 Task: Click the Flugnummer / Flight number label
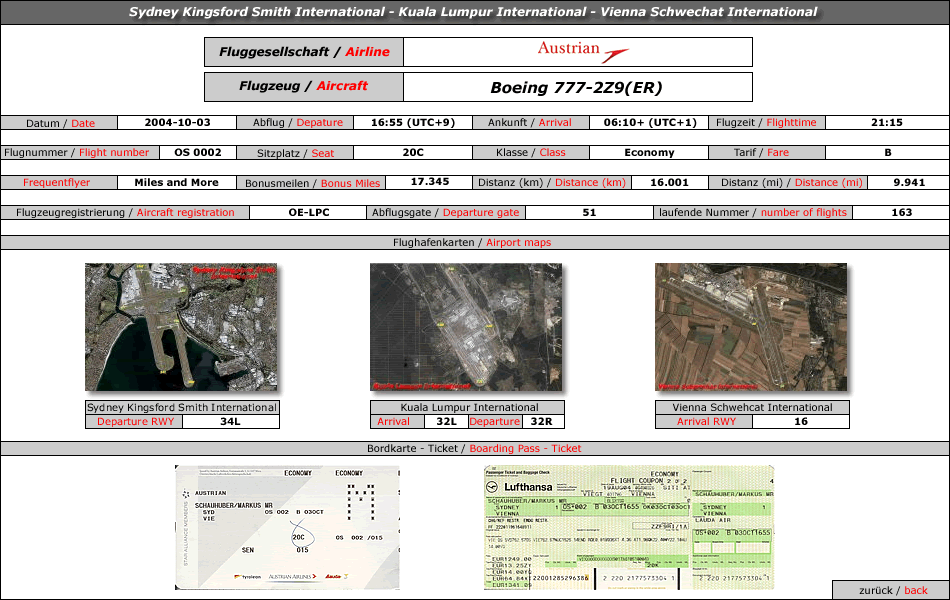pos(76,153)
